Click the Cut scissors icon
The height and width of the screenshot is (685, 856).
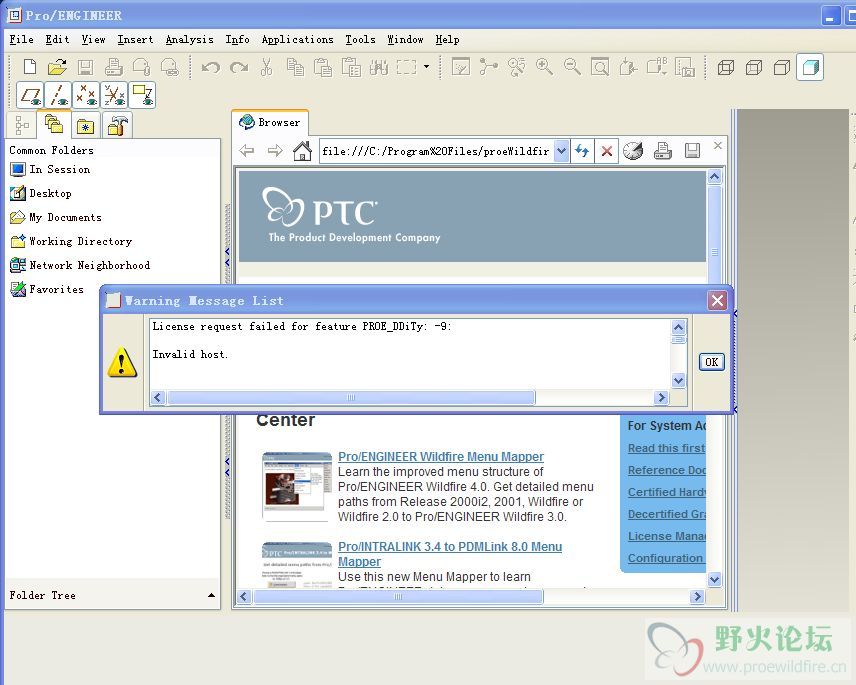tap(266, 67)
